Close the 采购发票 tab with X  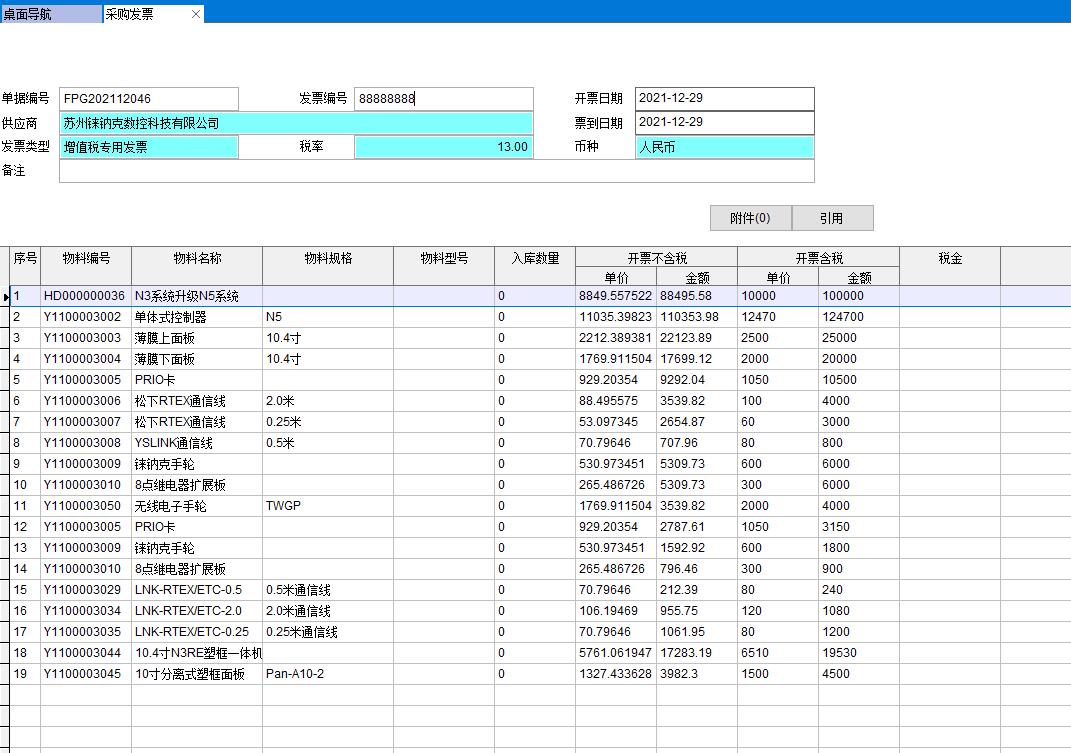196,14
